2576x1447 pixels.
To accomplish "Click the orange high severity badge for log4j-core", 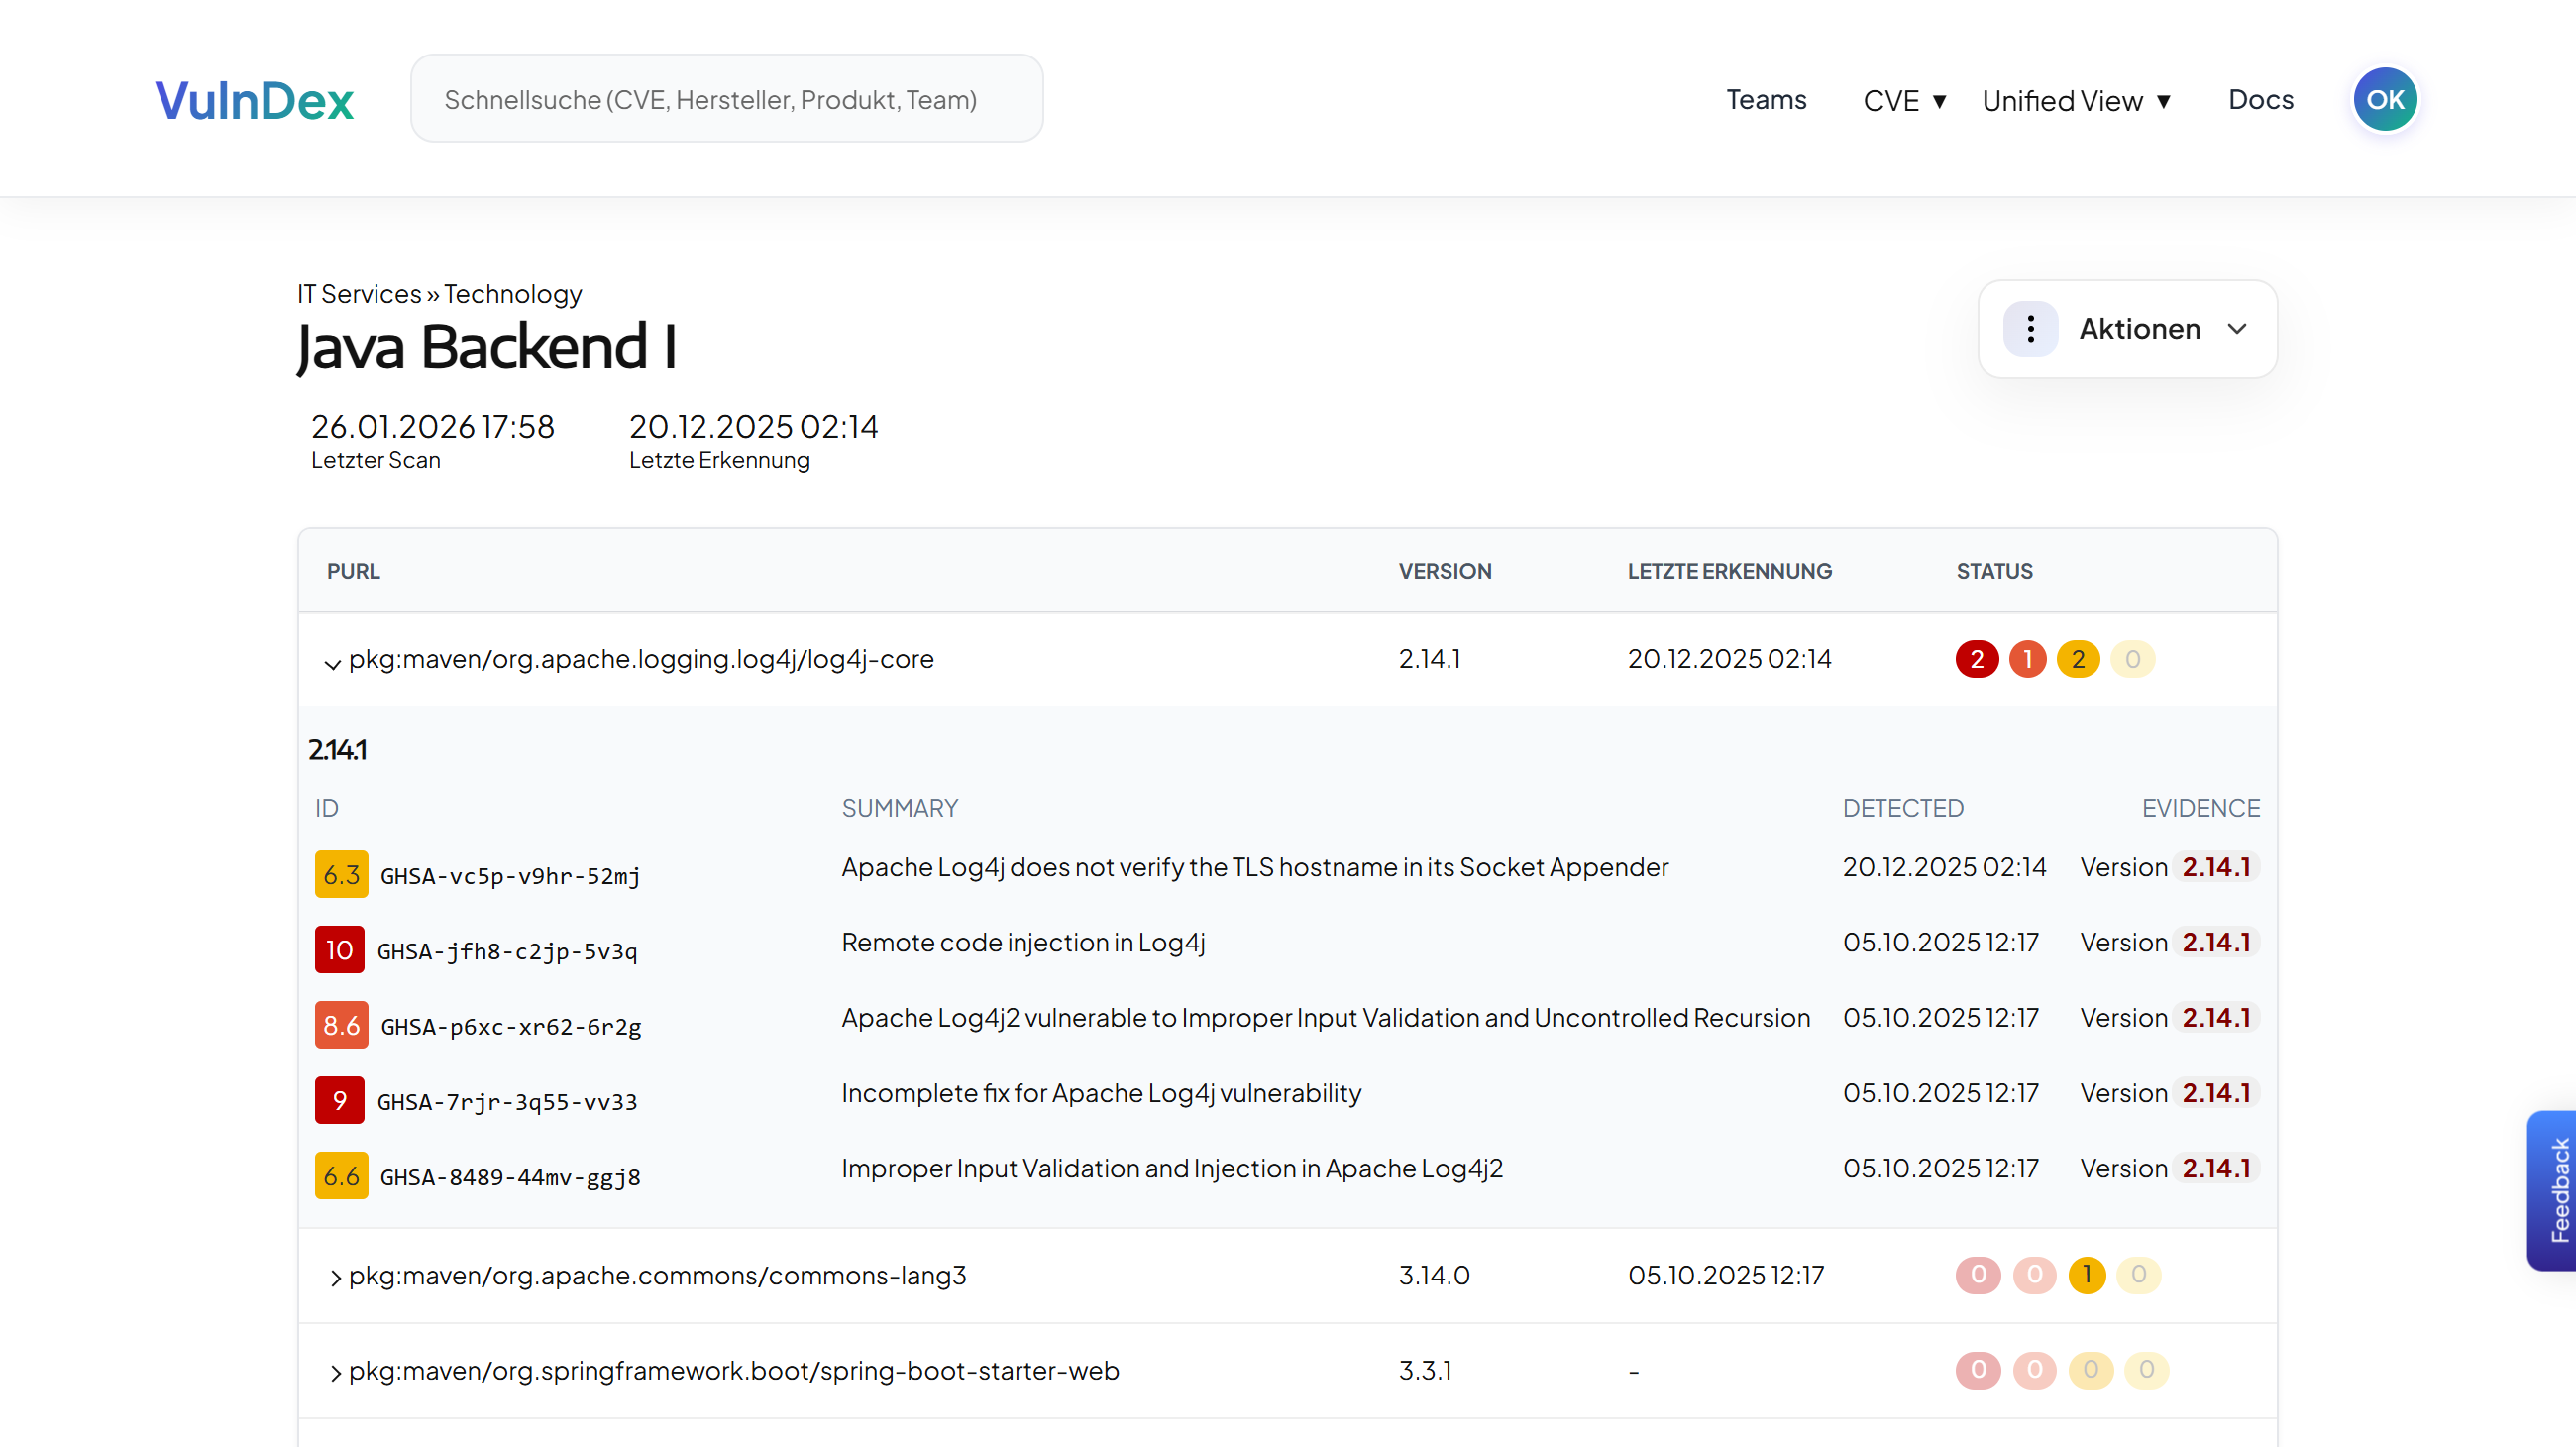I will click(2027, 659).
